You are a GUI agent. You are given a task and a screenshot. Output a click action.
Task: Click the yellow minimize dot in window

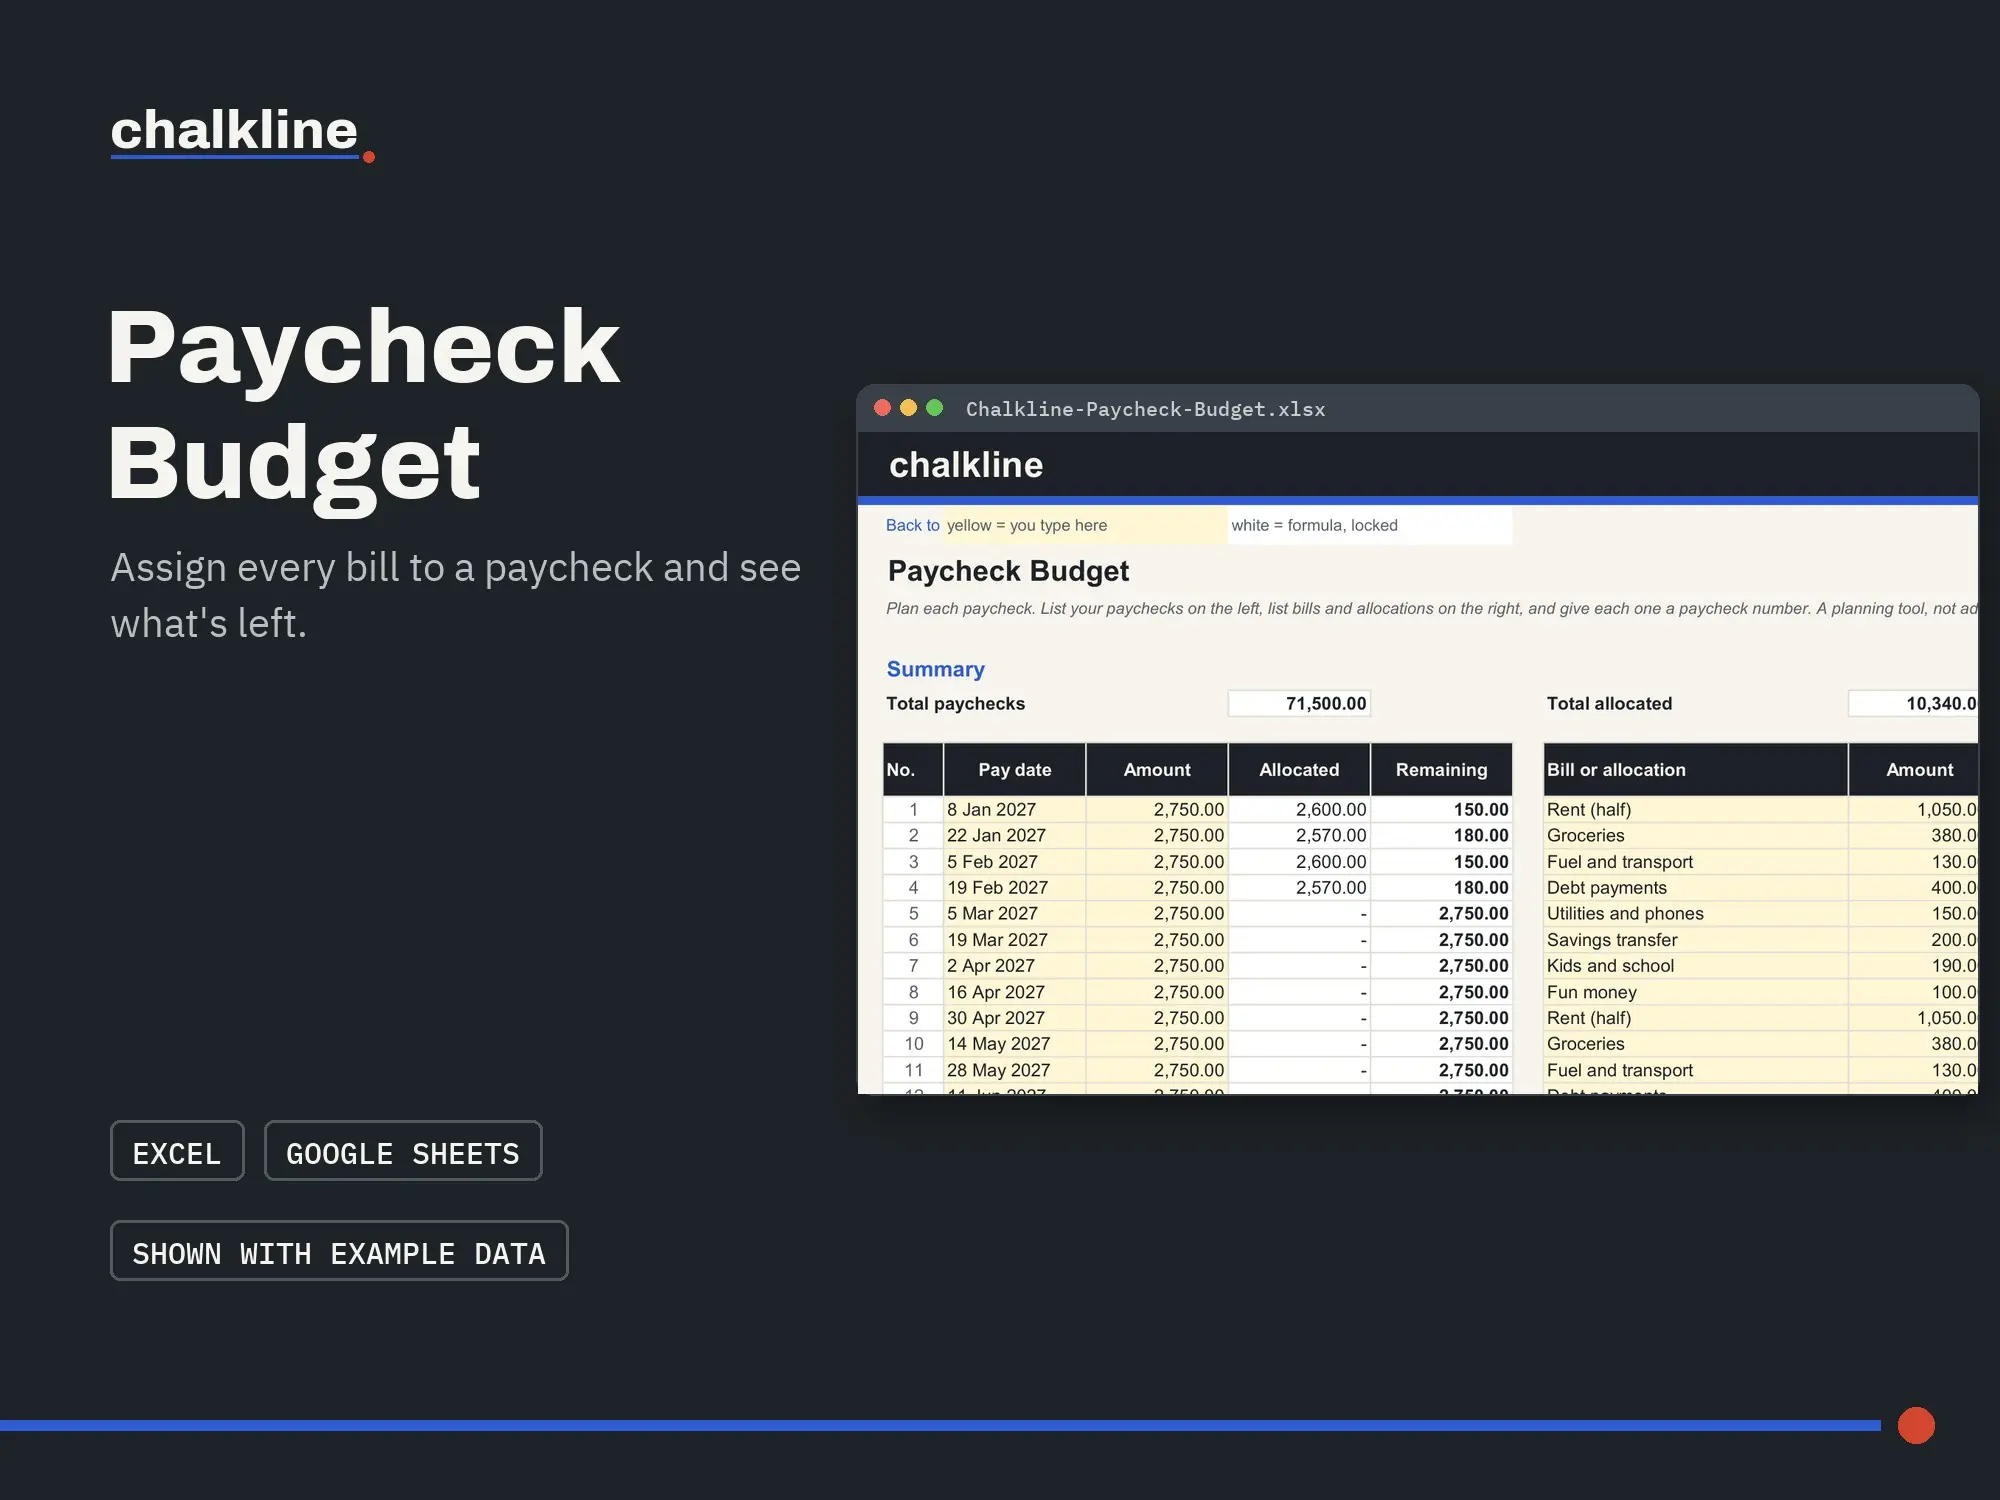pos(908,408)
